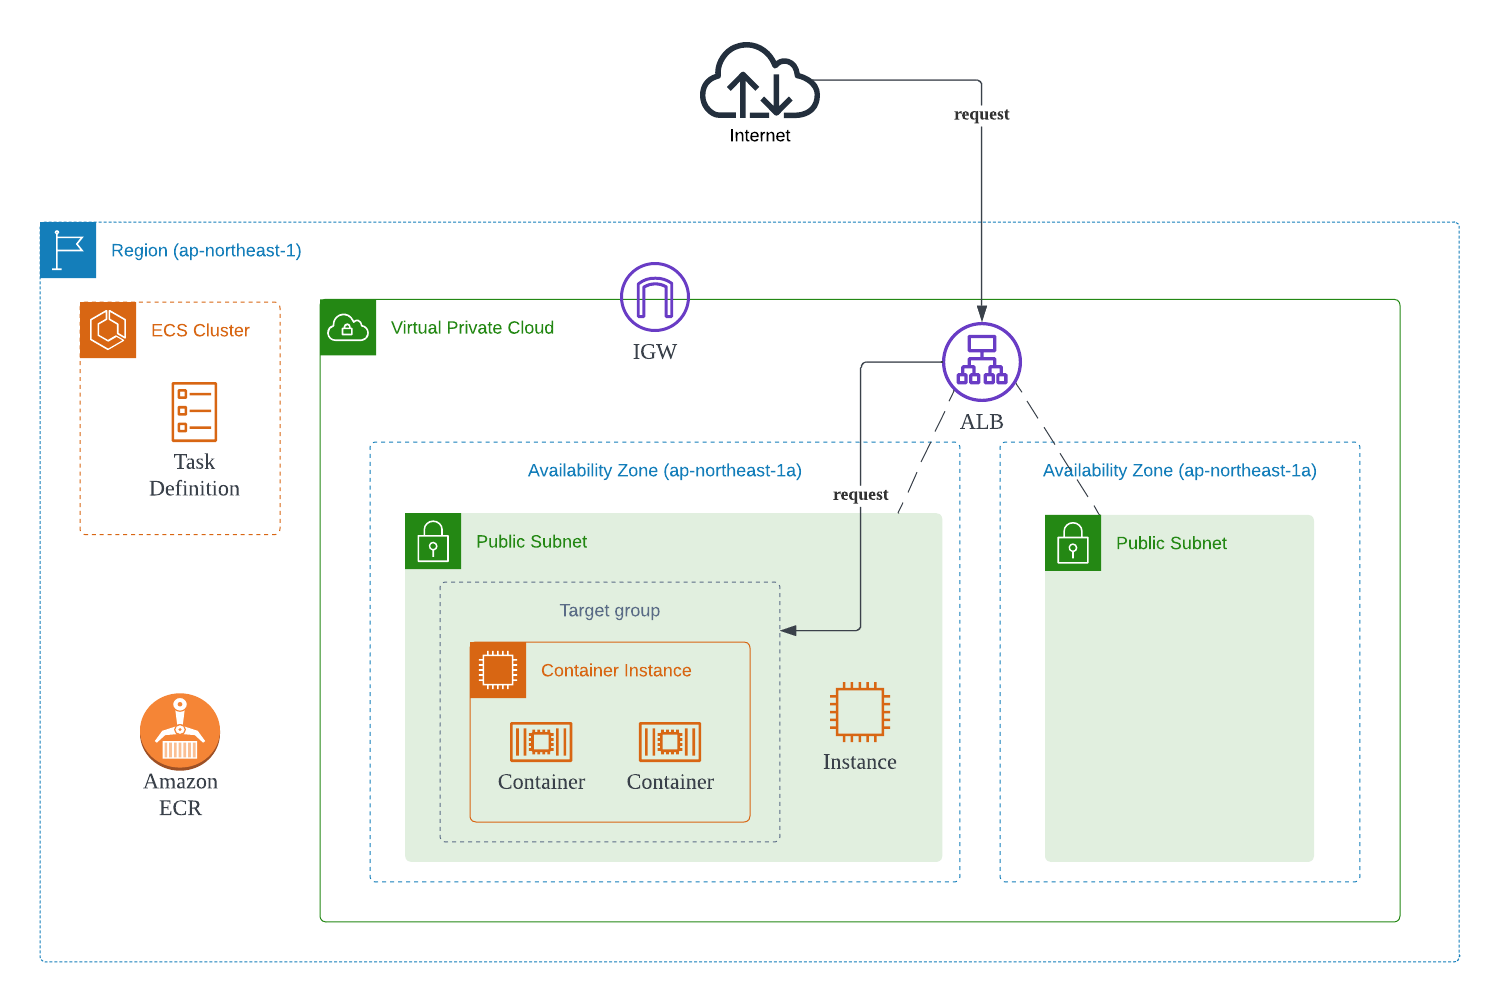
Task: Click the Internet cloud icon
Action: point(760,81)
